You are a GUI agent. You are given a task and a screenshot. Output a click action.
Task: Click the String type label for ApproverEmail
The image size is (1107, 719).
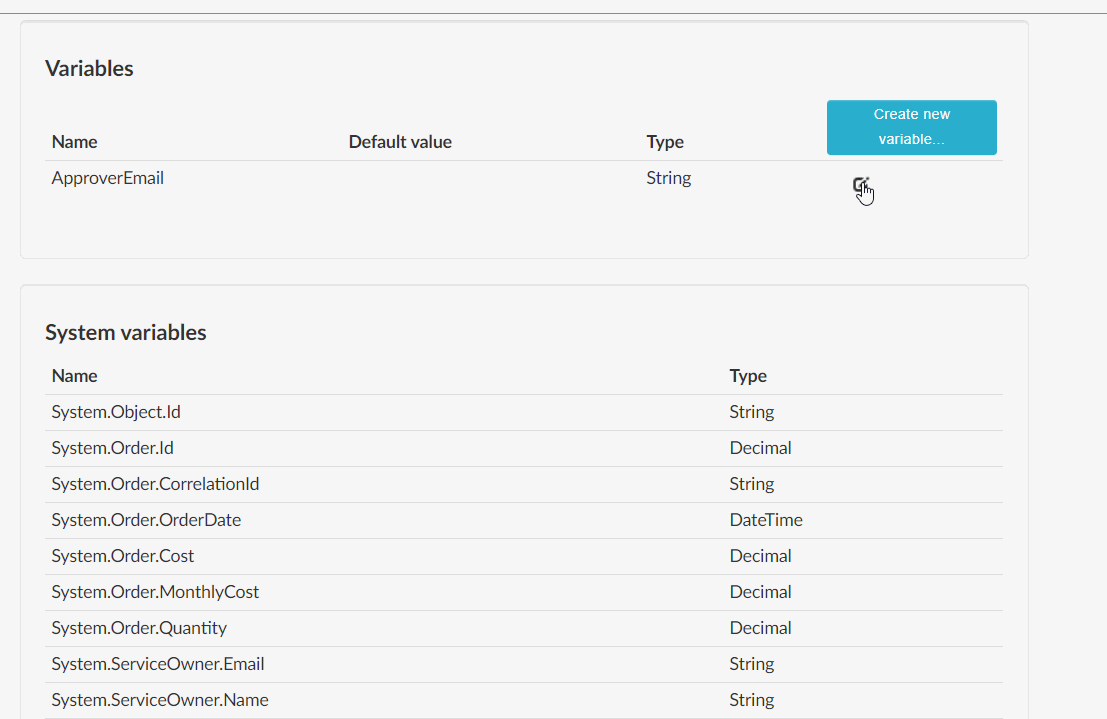point(668,177)
